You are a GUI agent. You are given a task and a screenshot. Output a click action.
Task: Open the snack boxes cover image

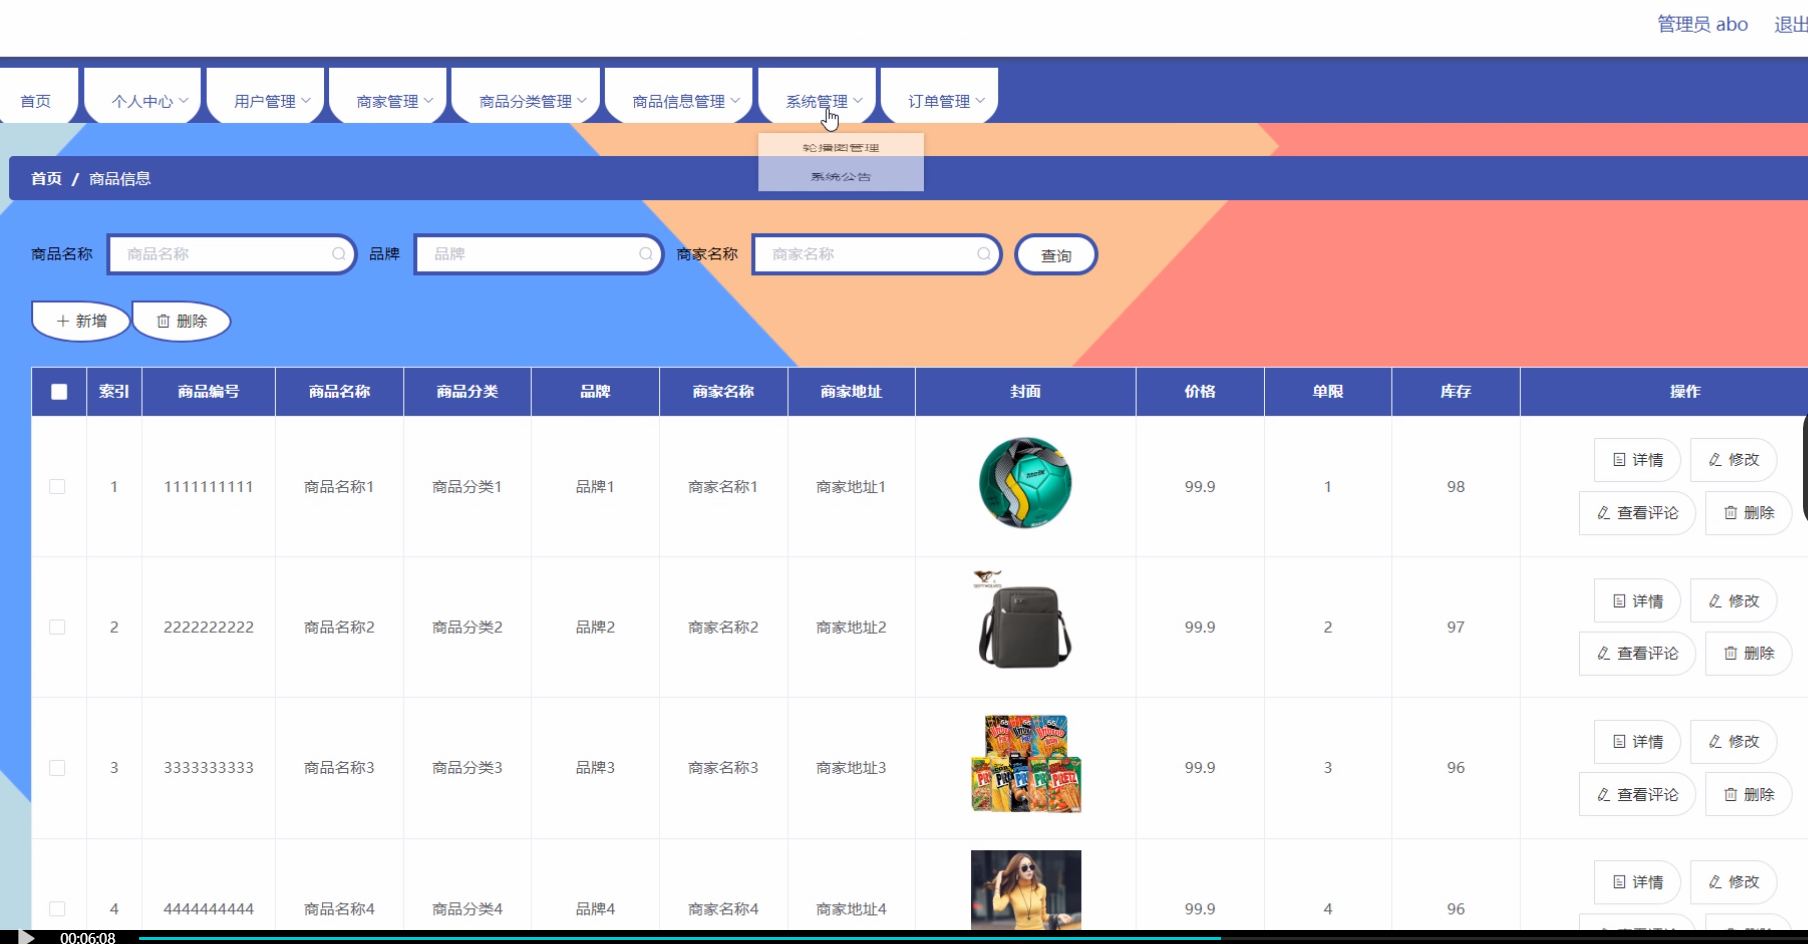point(1026,763)
